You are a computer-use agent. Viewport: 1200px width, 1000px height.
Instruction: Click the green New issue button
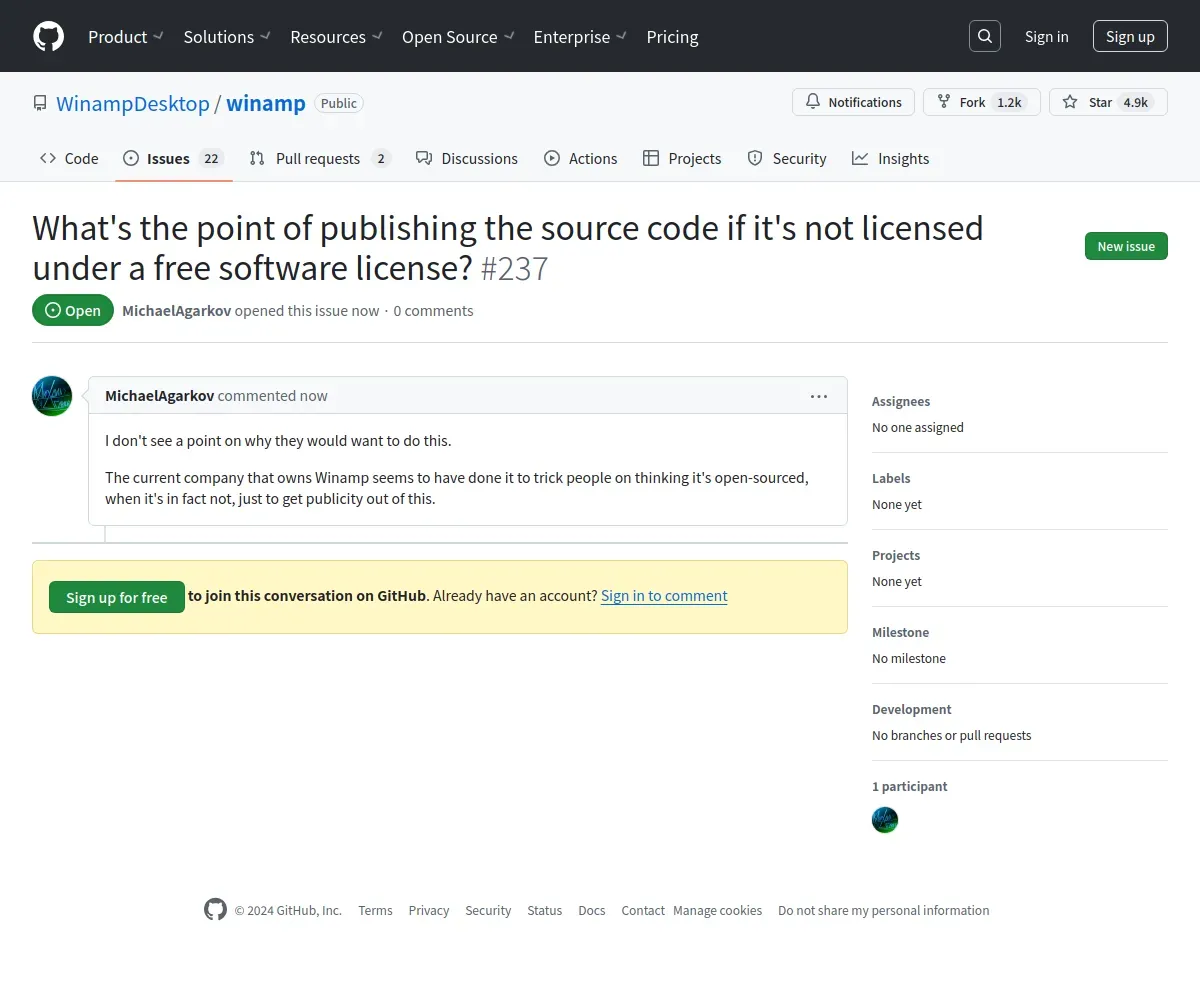click(1126, 246)
